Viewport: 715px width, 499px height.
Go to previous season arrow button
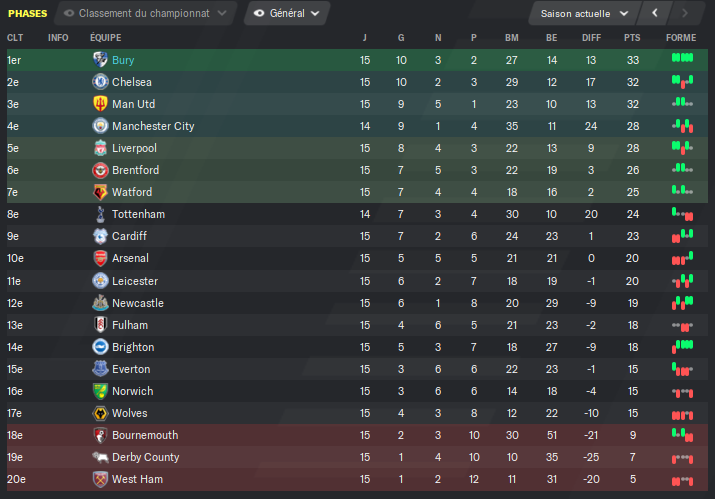pyautogui.click(x=655, y=13)
